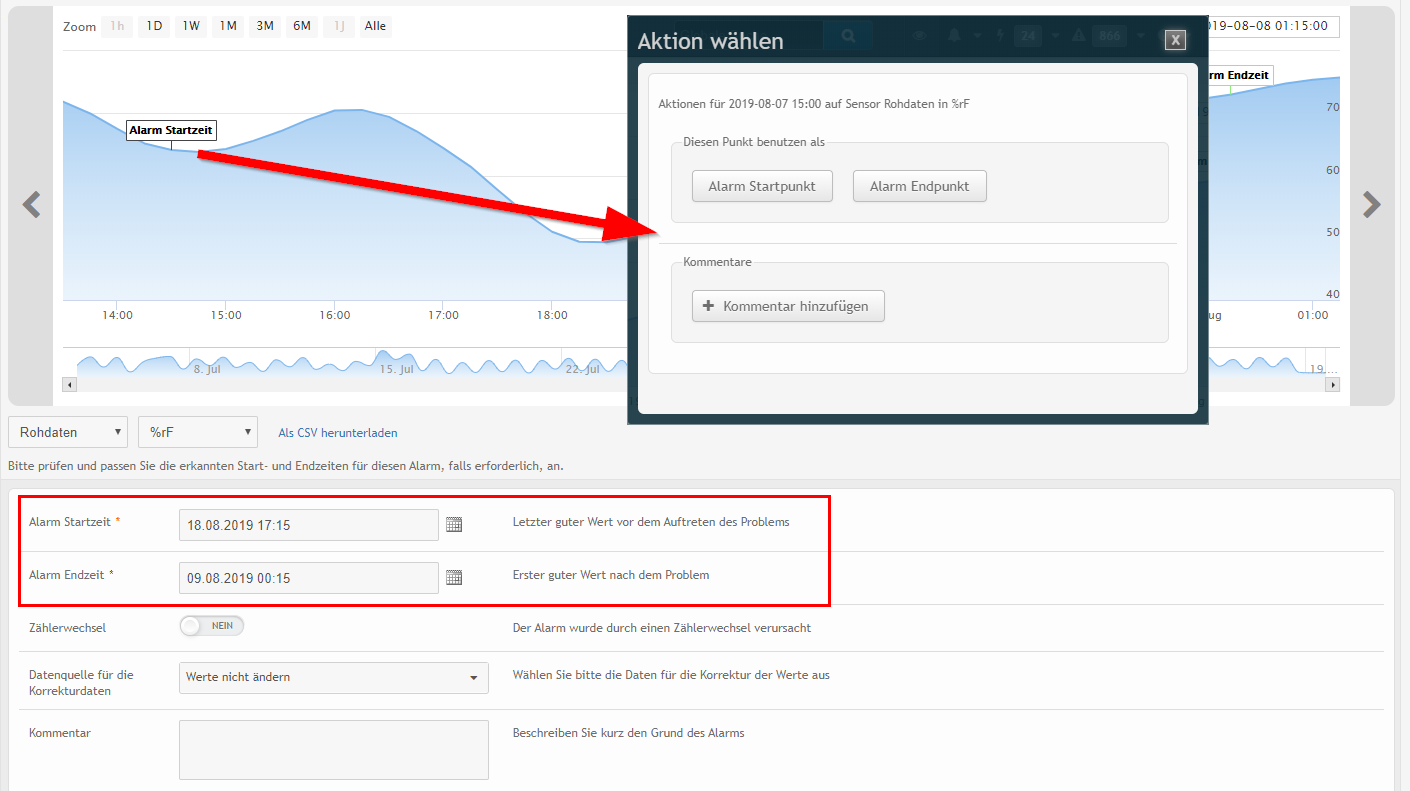Click the 16:00 time axis label

(x=335, y=315)
